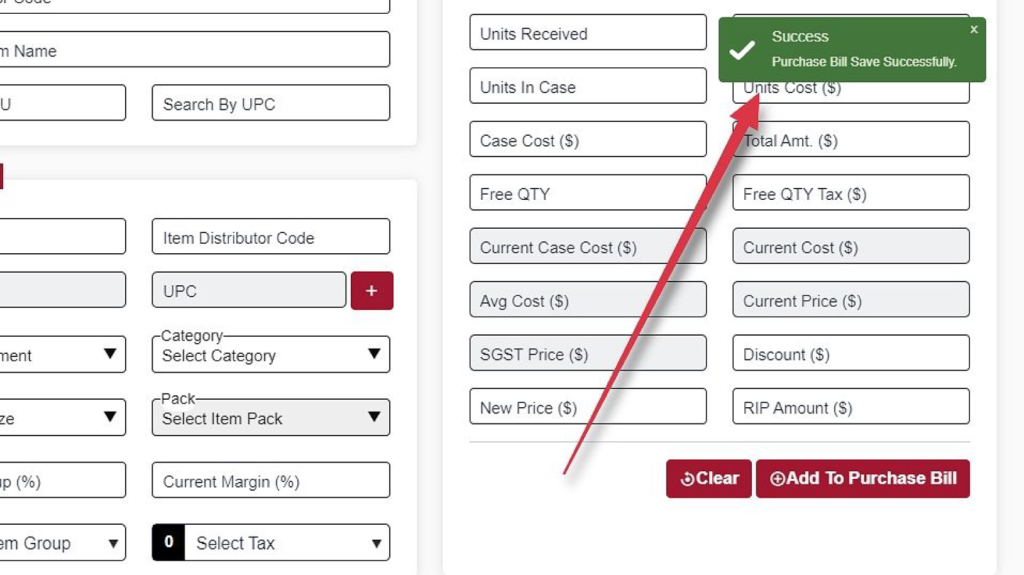Click Add To Purchase Bill button
Viewport: 1024px width, 575px height.
pyautogui.click(x=863, y=478)
